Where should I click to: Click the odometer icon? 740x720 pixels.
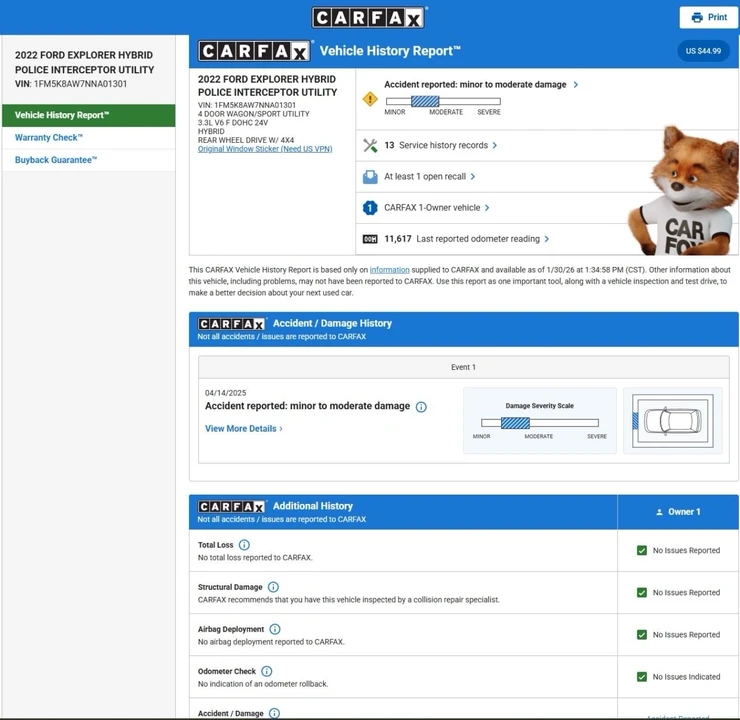click(x=370, y=239)
